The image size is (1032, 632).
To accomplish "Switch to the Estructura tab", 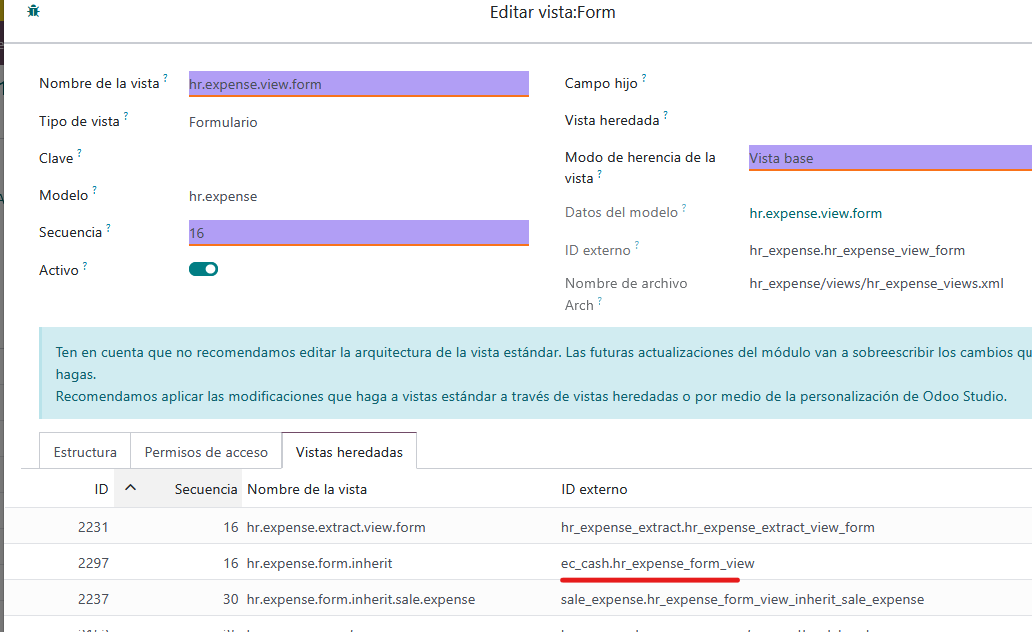I will pyautogui.click(x=85, y=452).
